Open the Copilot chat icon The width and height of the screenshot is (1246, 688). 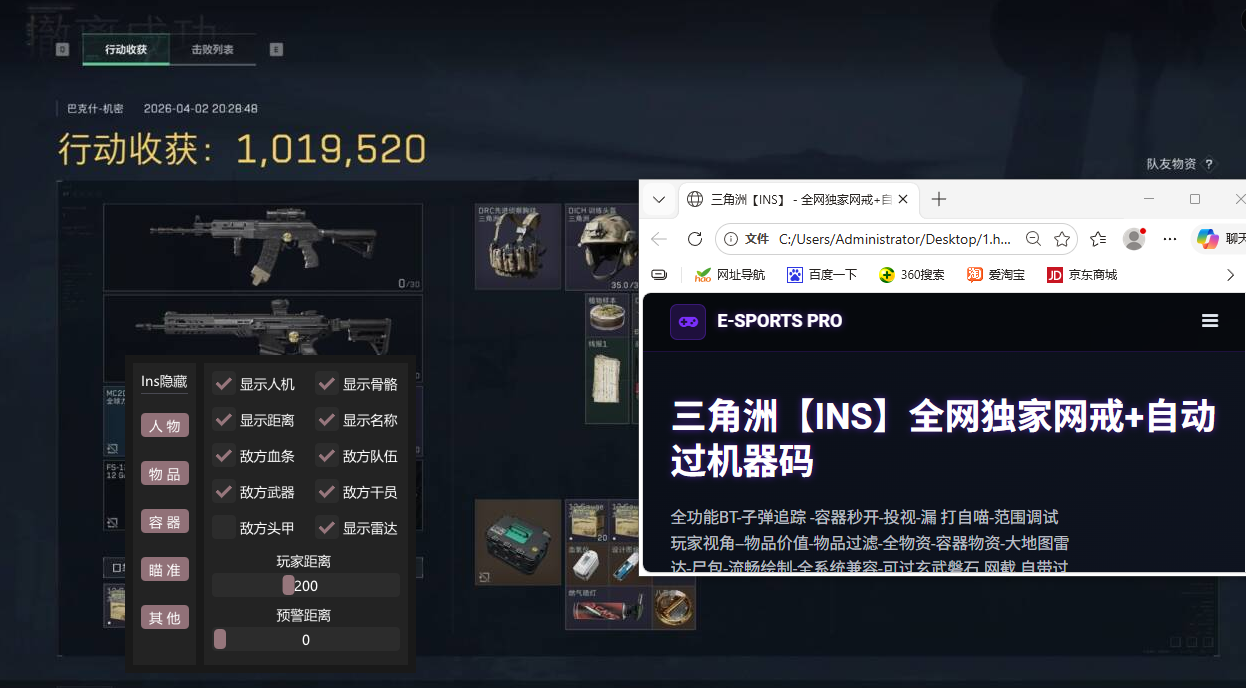point(1208,239)
